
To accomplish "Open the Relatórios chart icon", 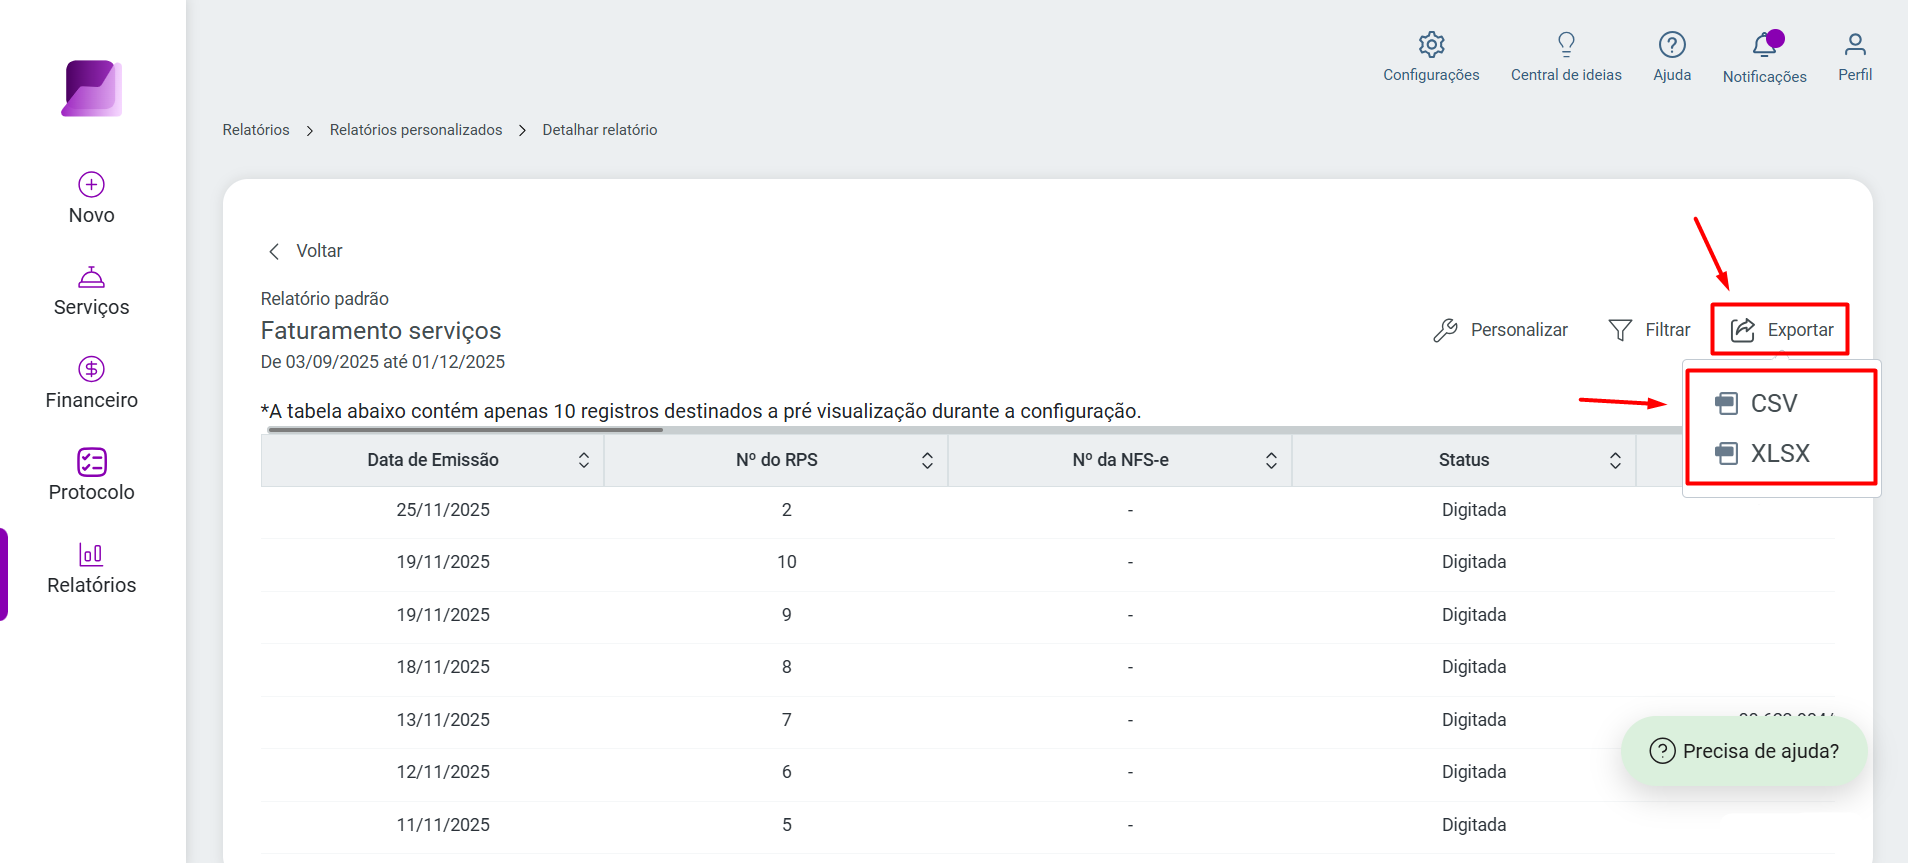I will pyautogui.click(x=92, y=554).
